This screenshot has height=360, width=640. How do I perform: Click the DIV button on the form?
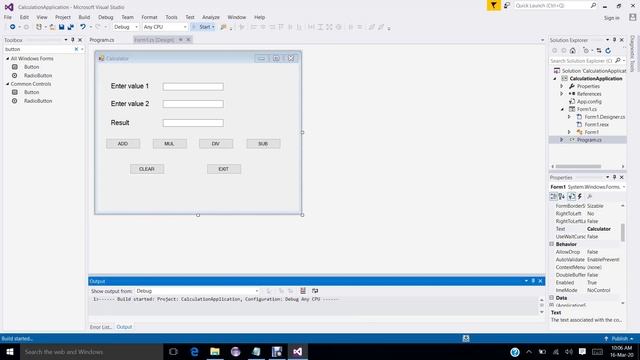coord(216,144)
